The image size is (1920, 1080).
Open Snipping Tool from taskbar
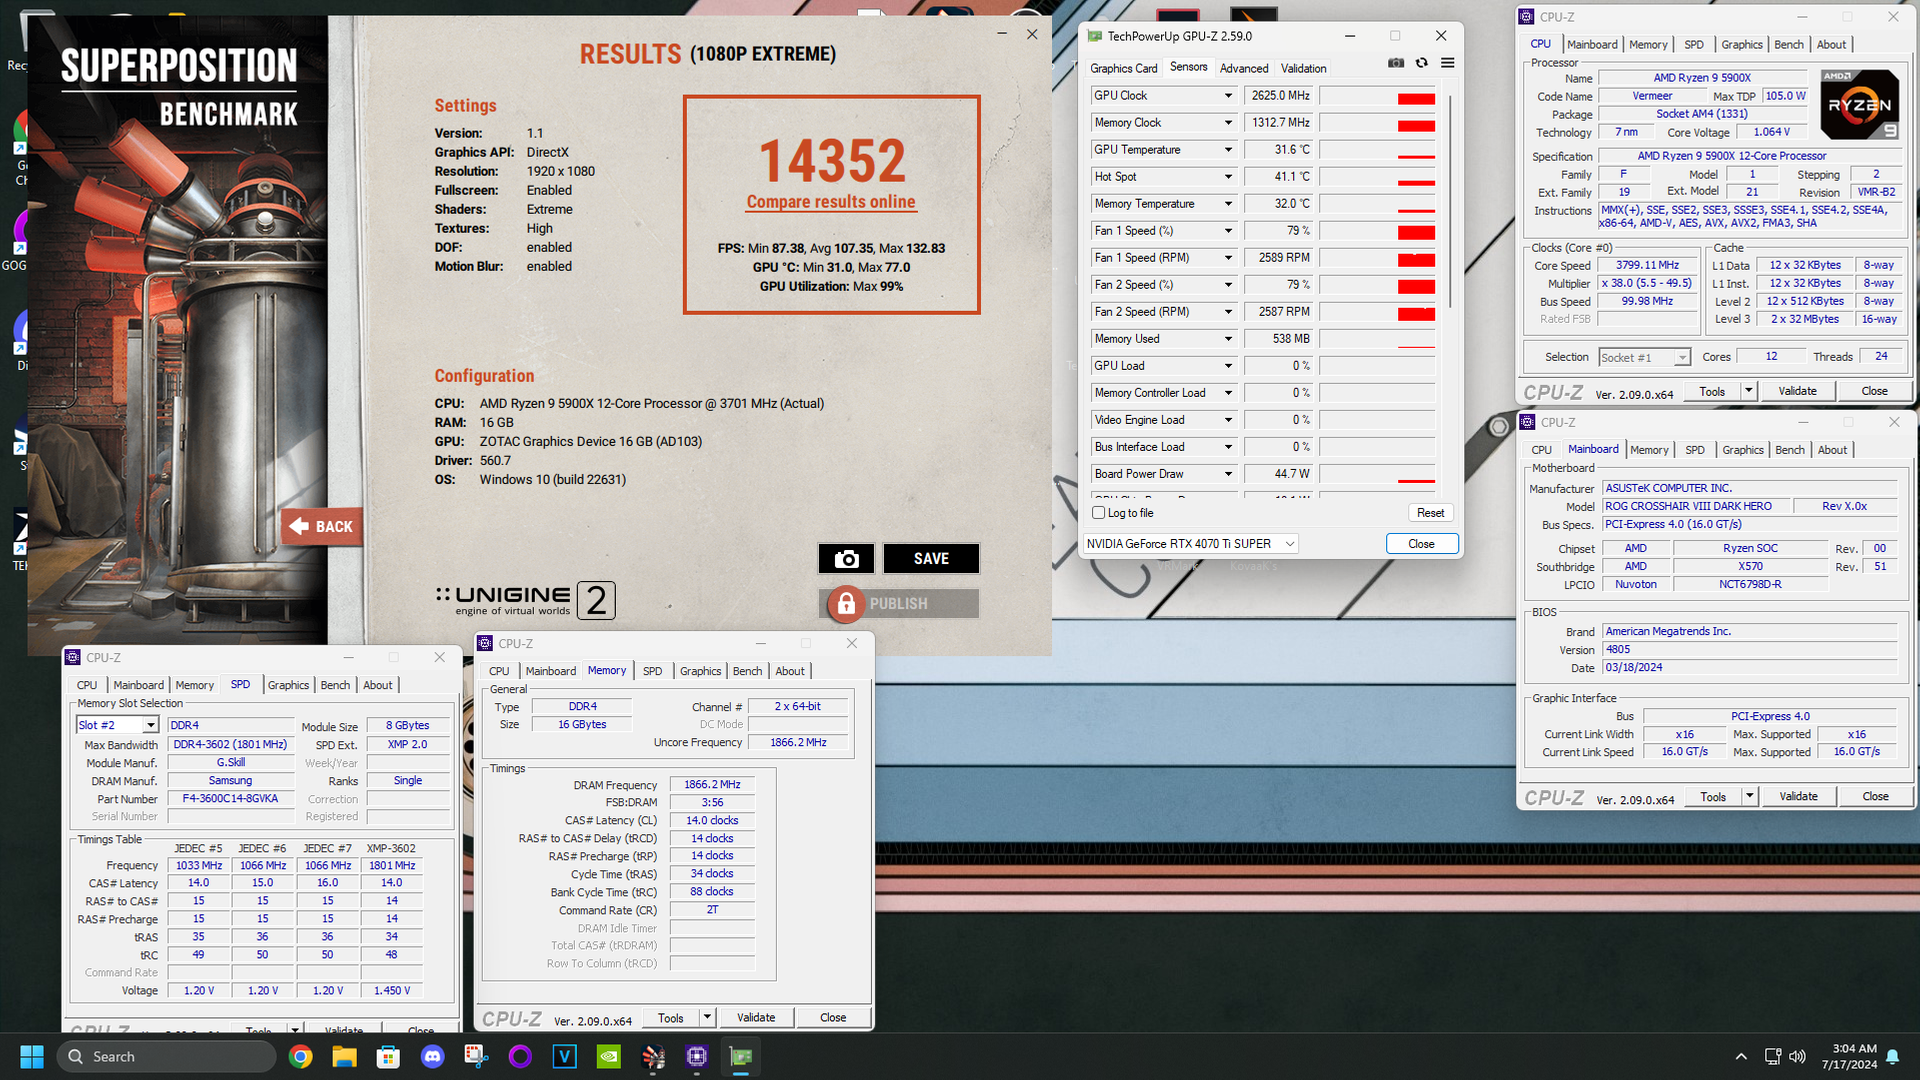tap(476, 1056)
